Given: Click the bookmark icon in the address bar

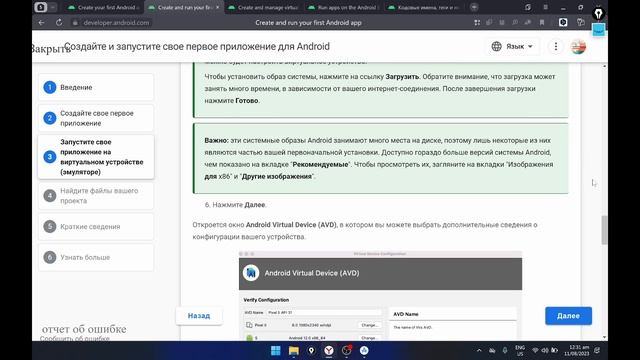Looking at the screenshot, I should click(542, 23).
